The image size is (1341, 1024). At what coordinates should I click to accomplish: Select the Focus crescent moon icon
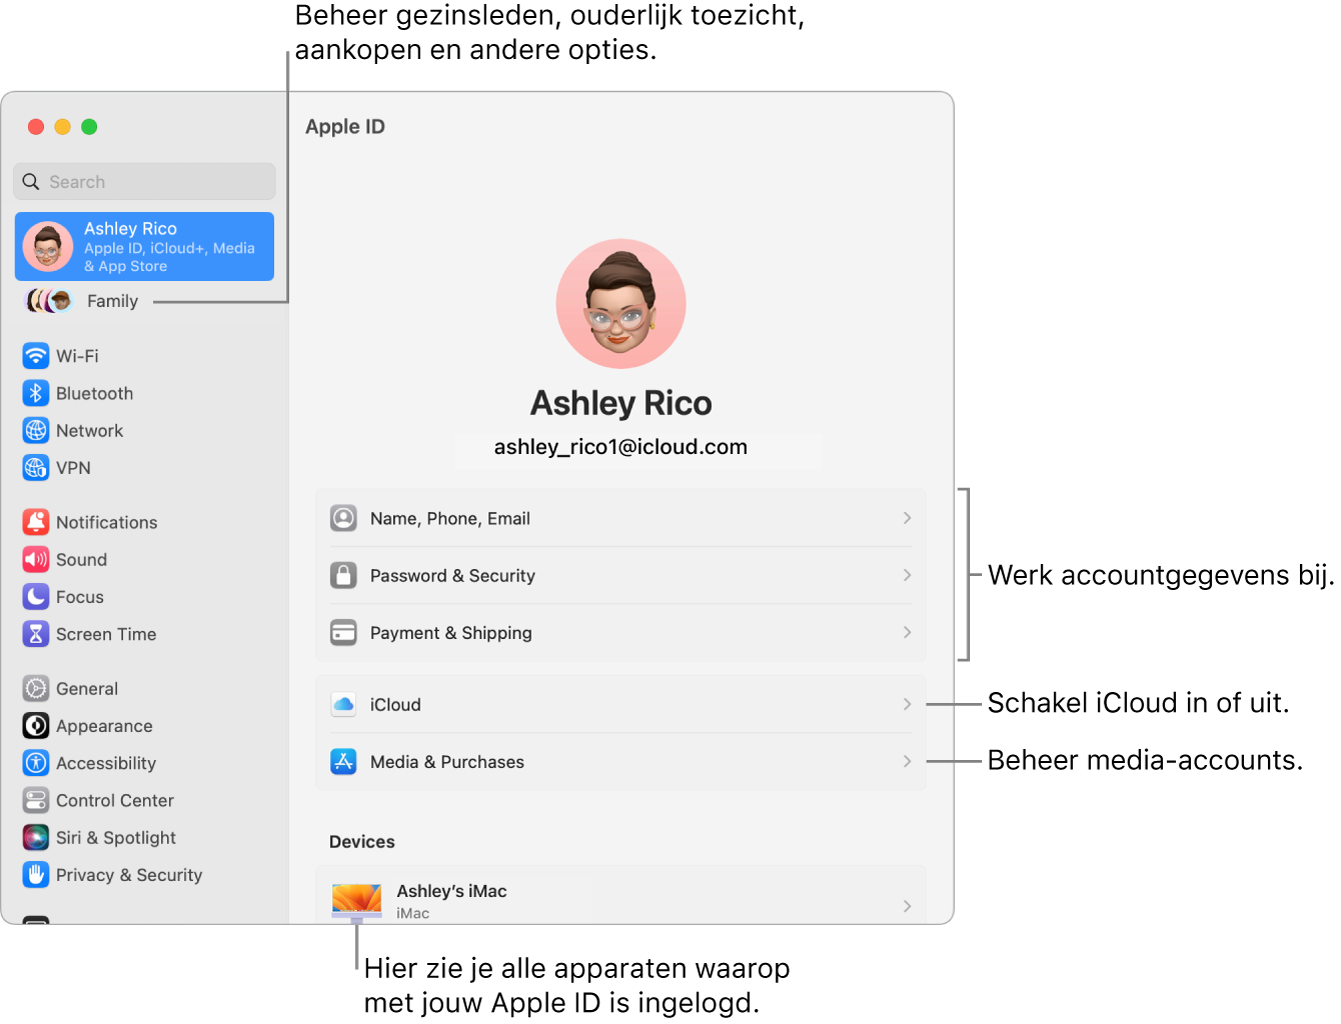point(36,596)
